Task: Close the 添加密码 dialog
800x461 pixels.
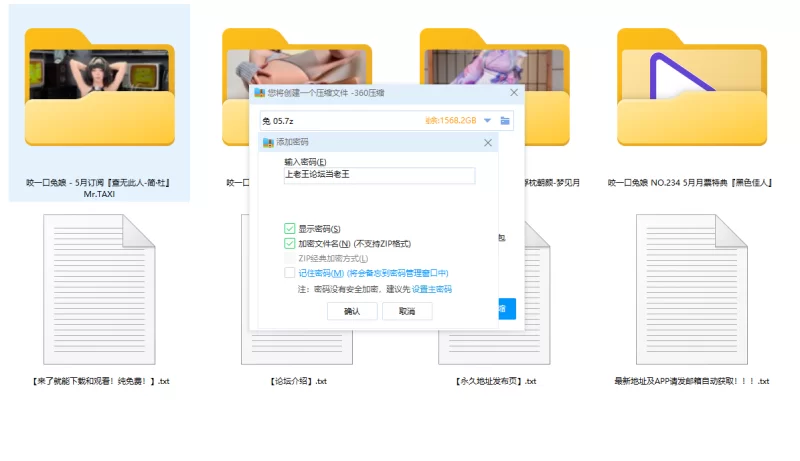Action: pyautogui.click(x=488, y=143)
